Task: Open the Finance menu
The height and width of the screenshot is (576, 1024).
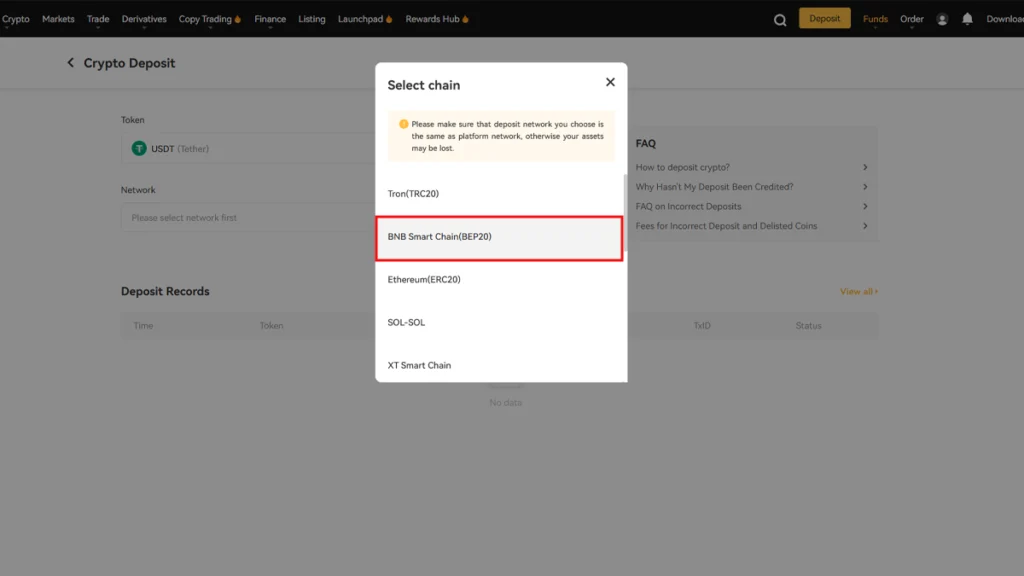Action: 270,19
